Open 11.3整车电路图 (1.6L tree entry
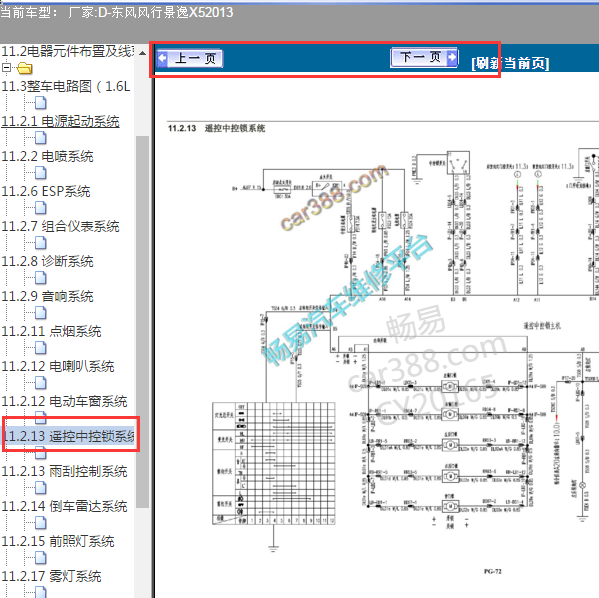The width and height of the screenshot is (599, 598). pos(66,86)
